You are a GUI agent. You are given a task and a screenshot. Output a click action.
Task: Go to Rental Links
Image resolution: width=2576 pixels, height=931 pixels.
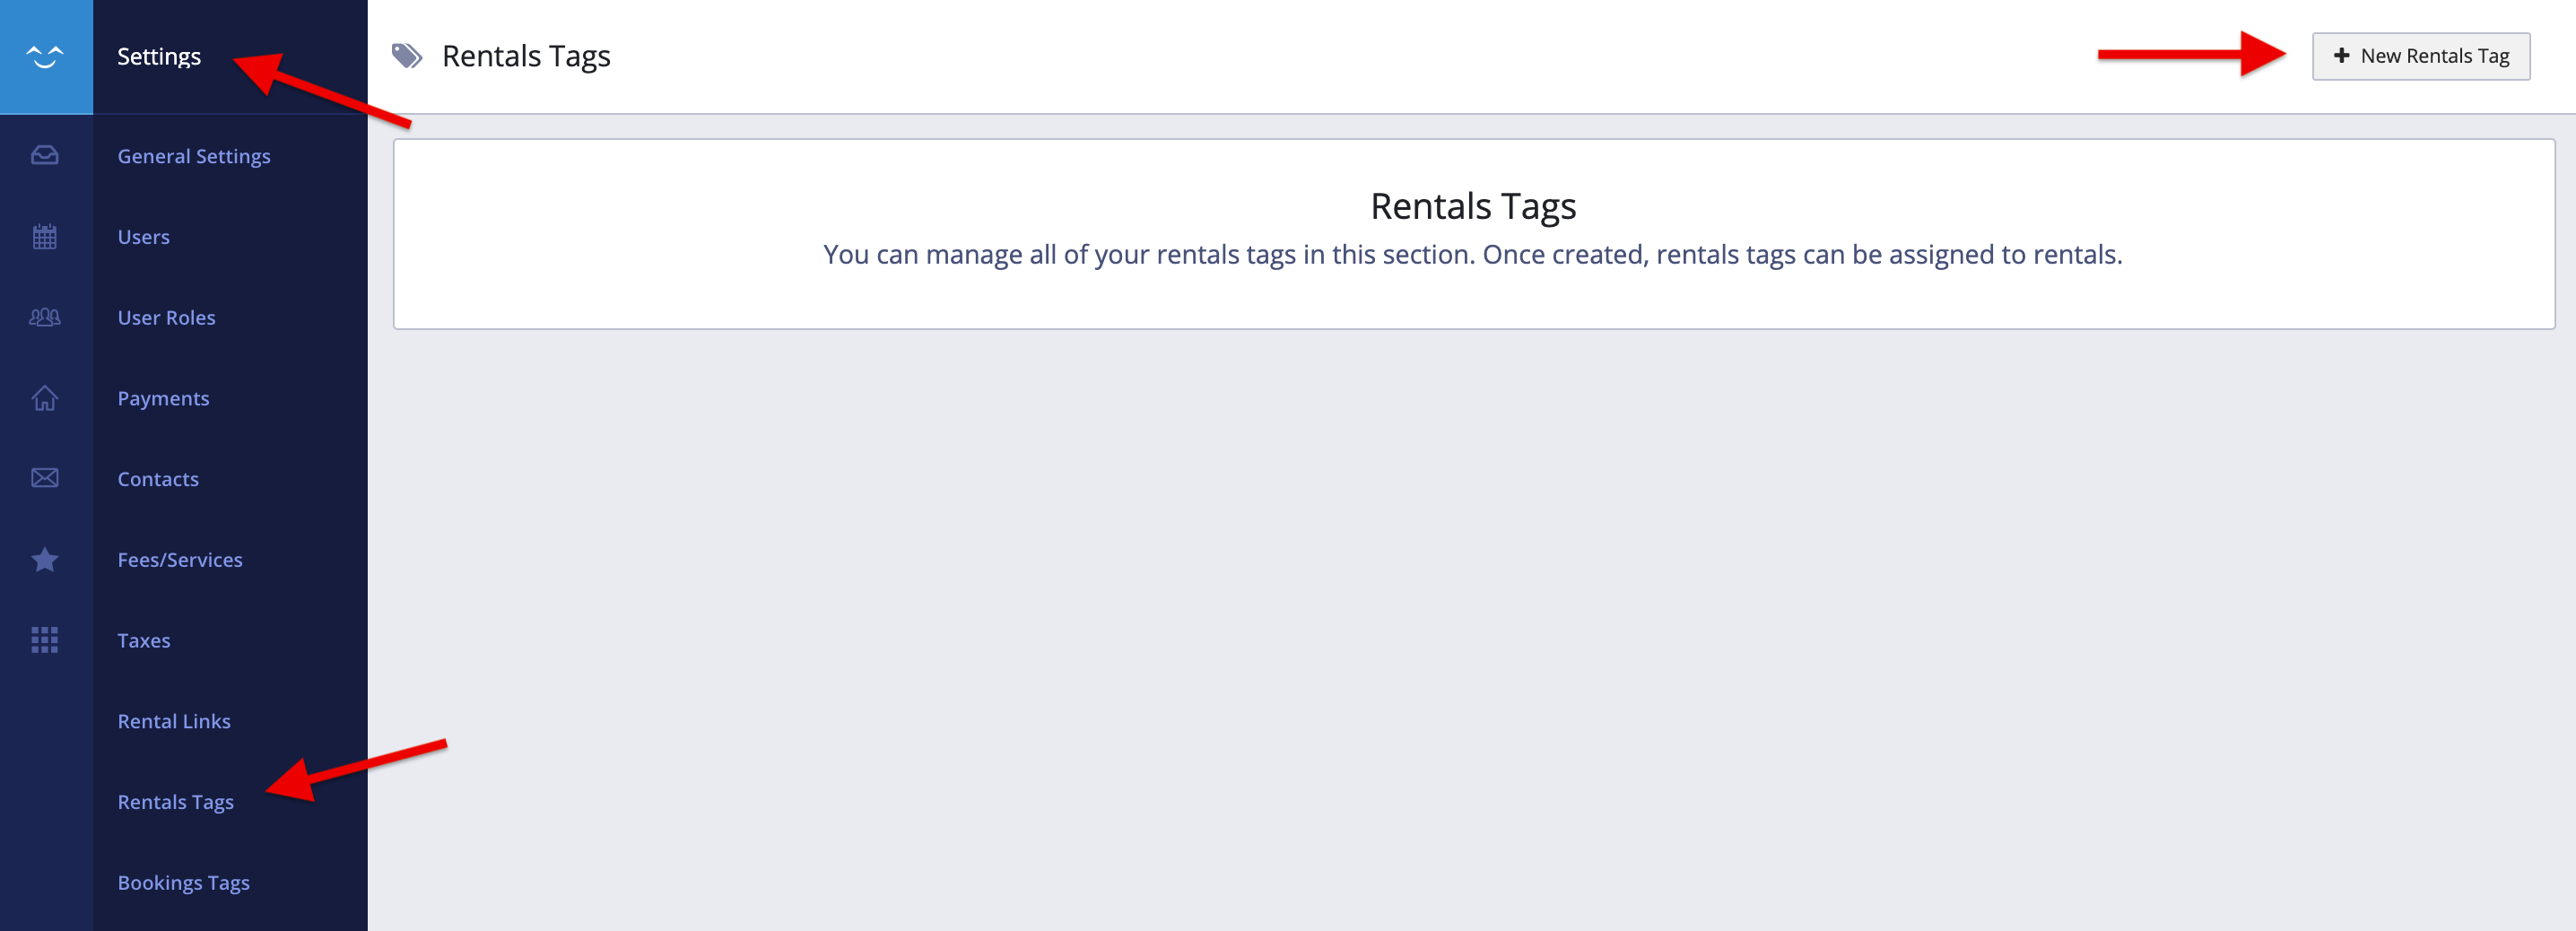(x=174, y=721)
